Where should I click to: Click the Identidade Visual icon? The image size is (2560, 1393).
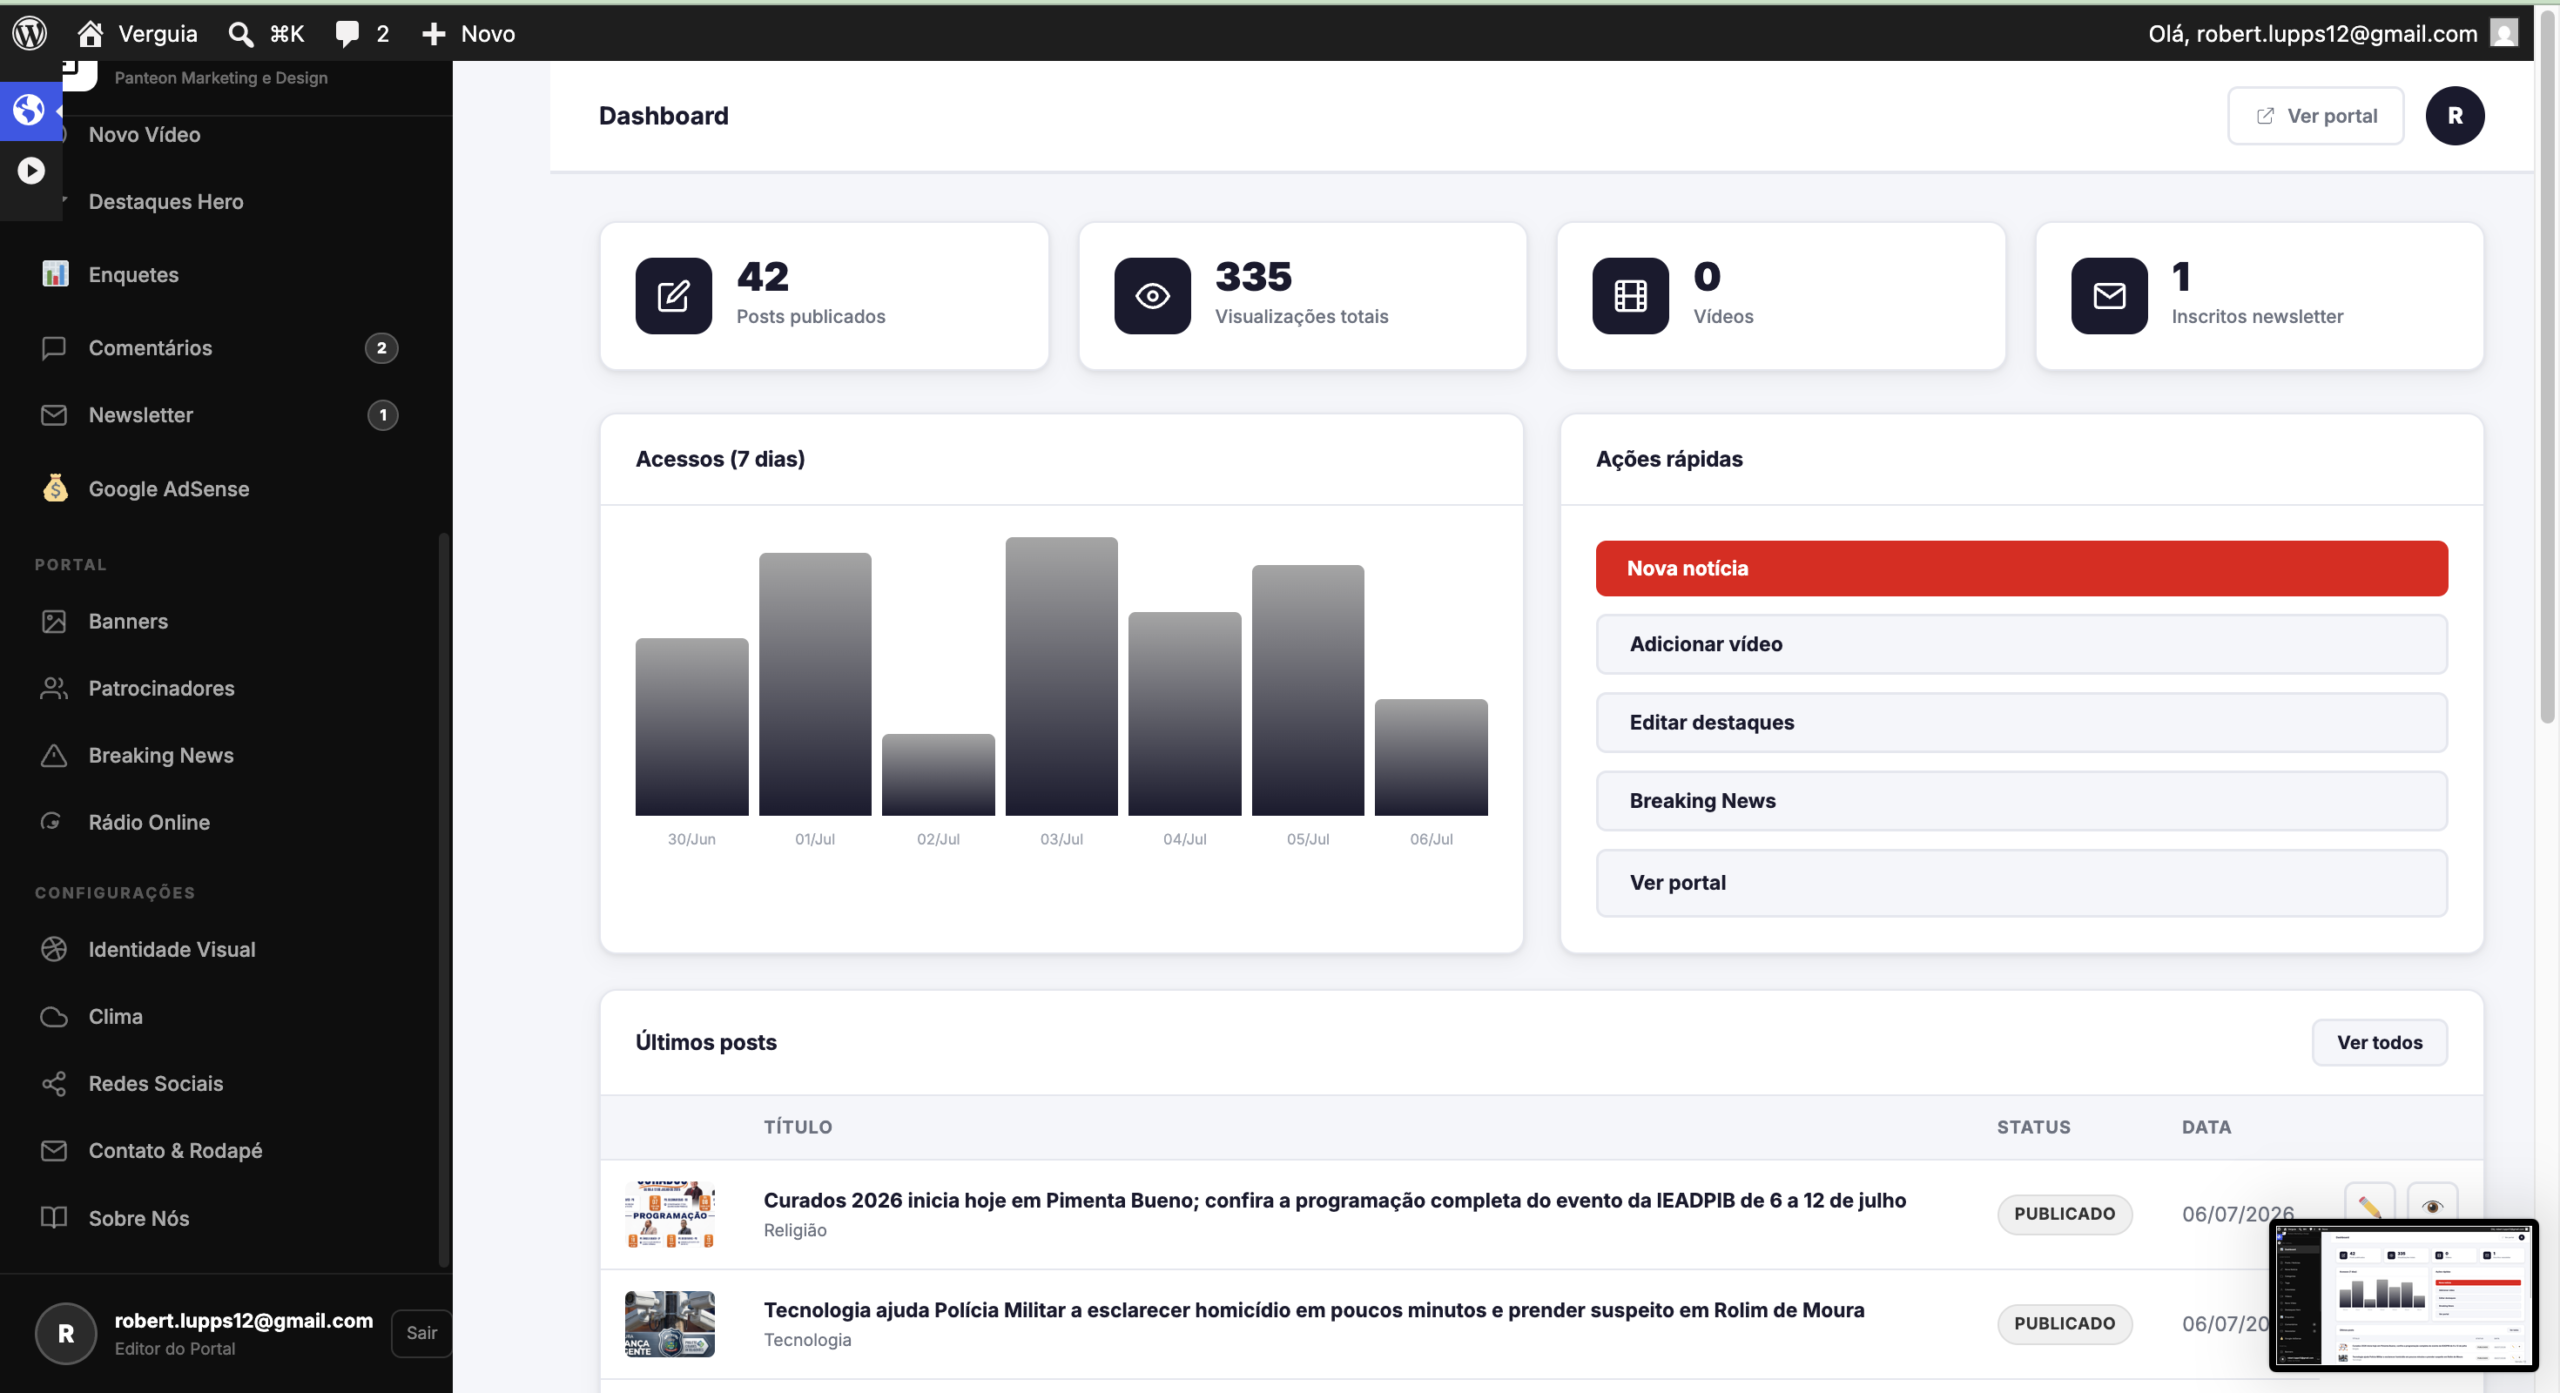54,949
